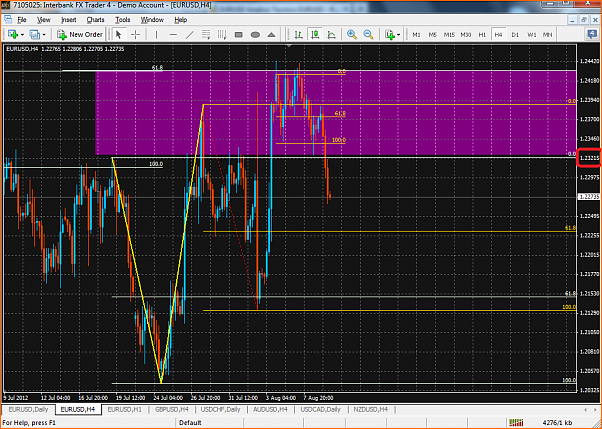Zoom out of the chart
Image resolution: width=602 pixels, height=429 pixels.
coord(368,35)
